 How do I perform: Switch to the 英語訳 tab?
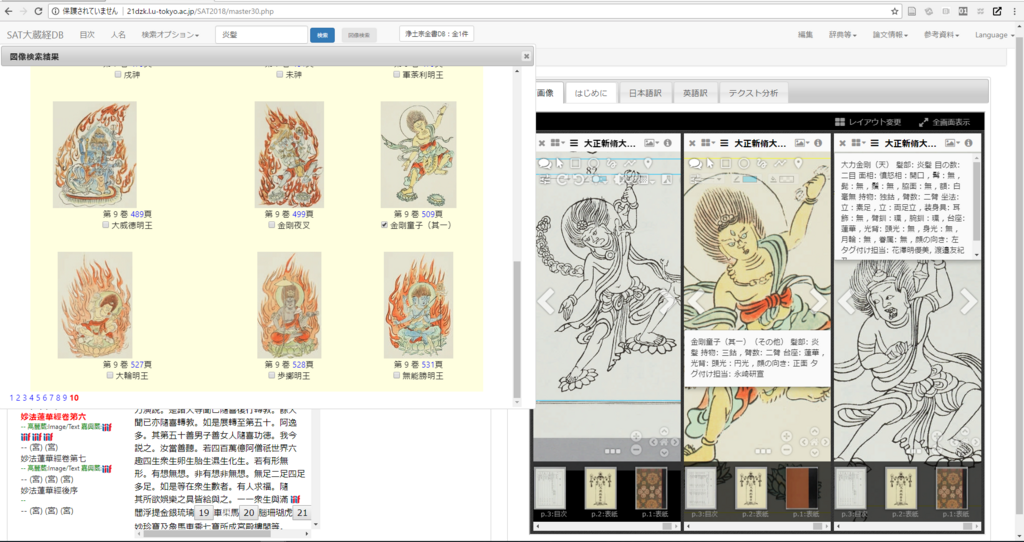pyautogui.click(x=695, y=93)
